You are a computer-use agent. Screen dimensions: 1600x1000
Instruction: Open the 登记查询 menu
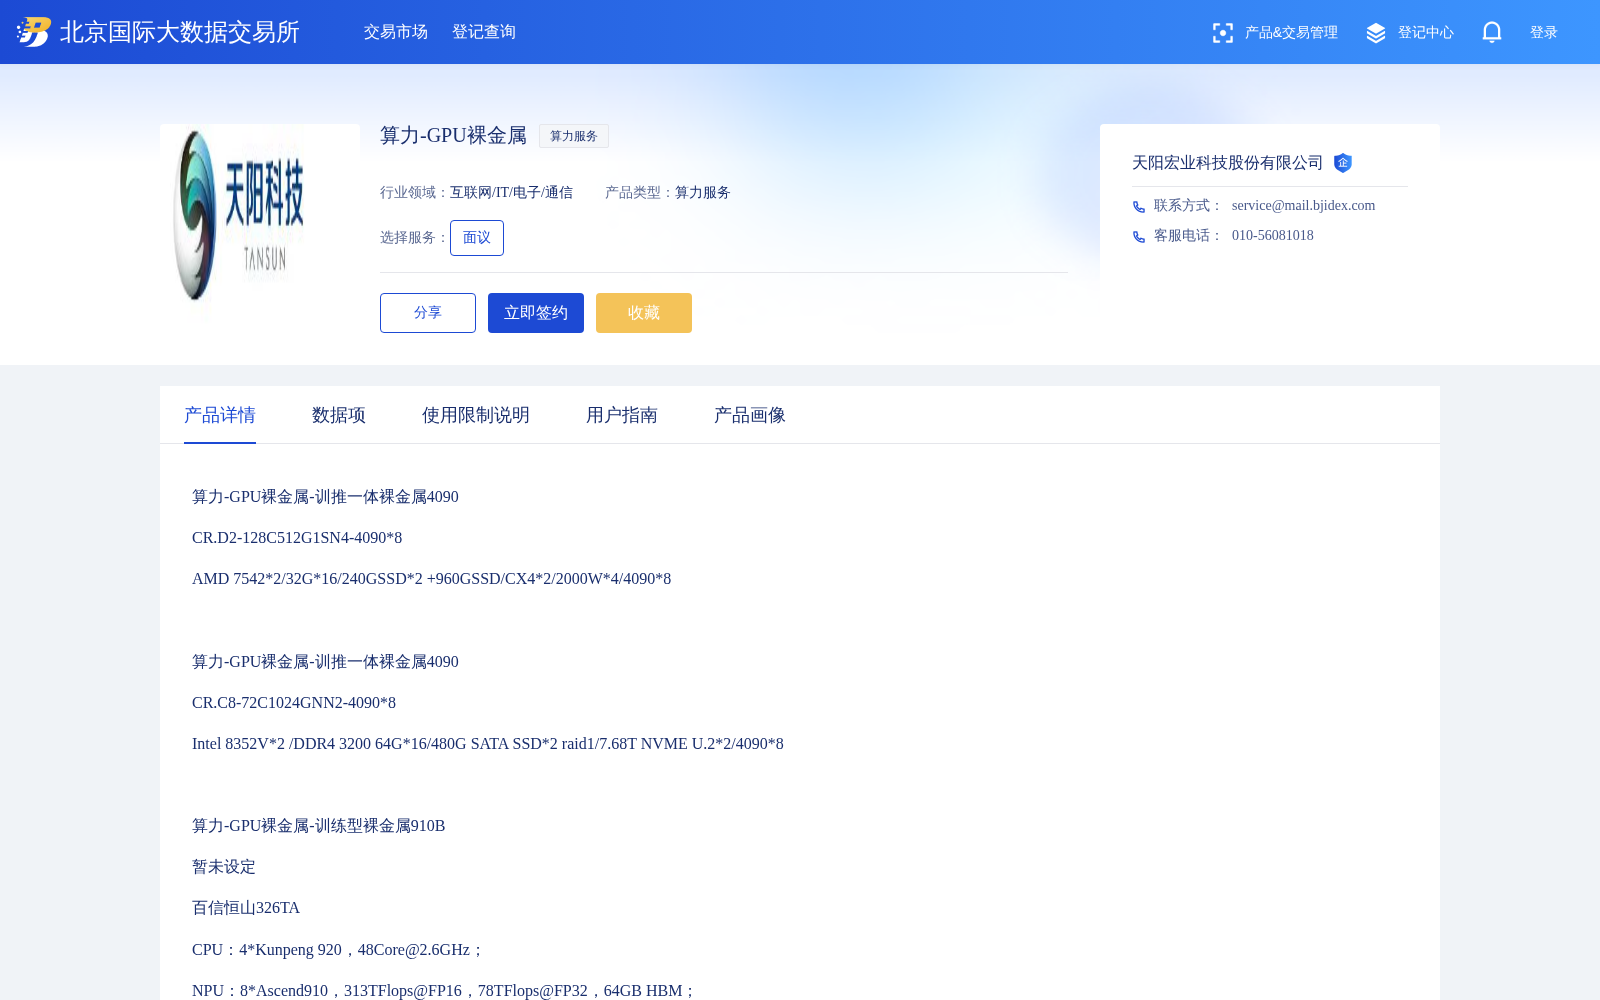point(484,32)
